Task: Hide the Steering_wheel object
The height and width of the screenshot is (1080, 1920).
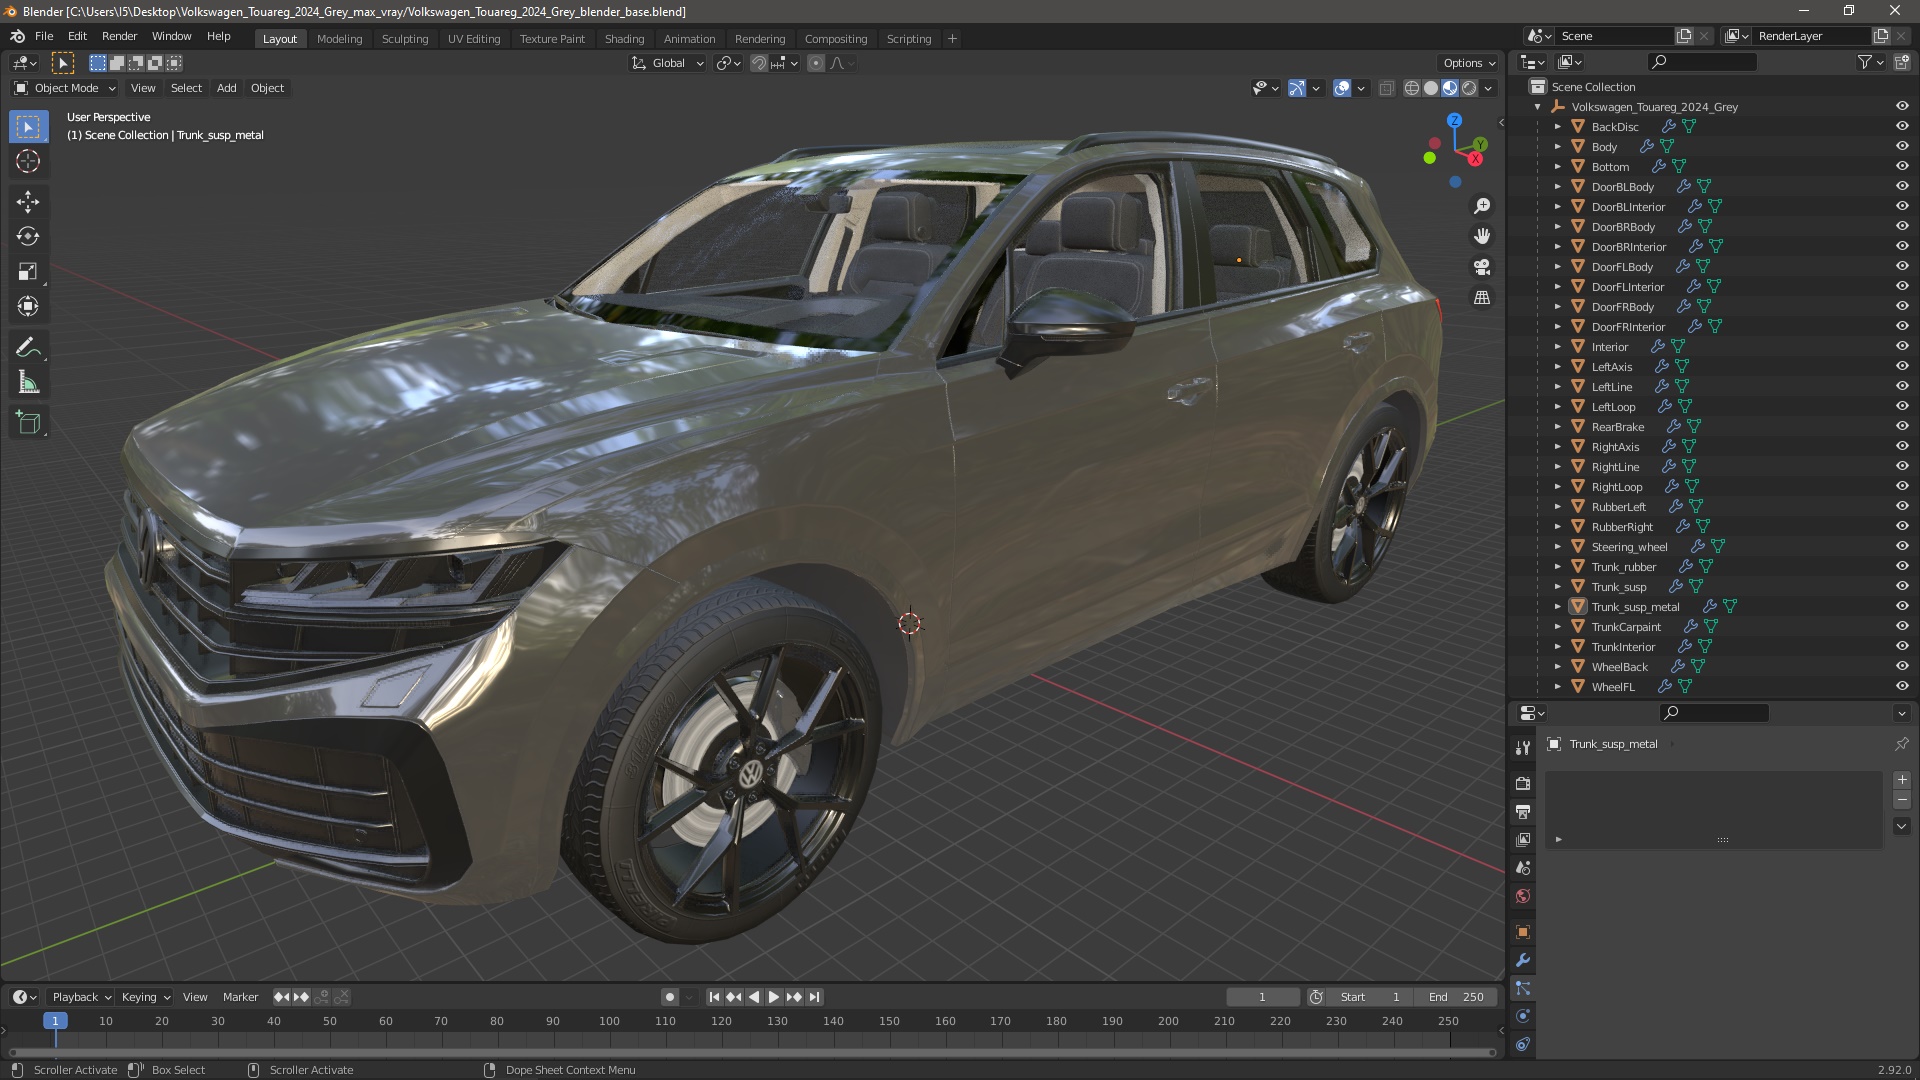Action: tap(1902, 547)
